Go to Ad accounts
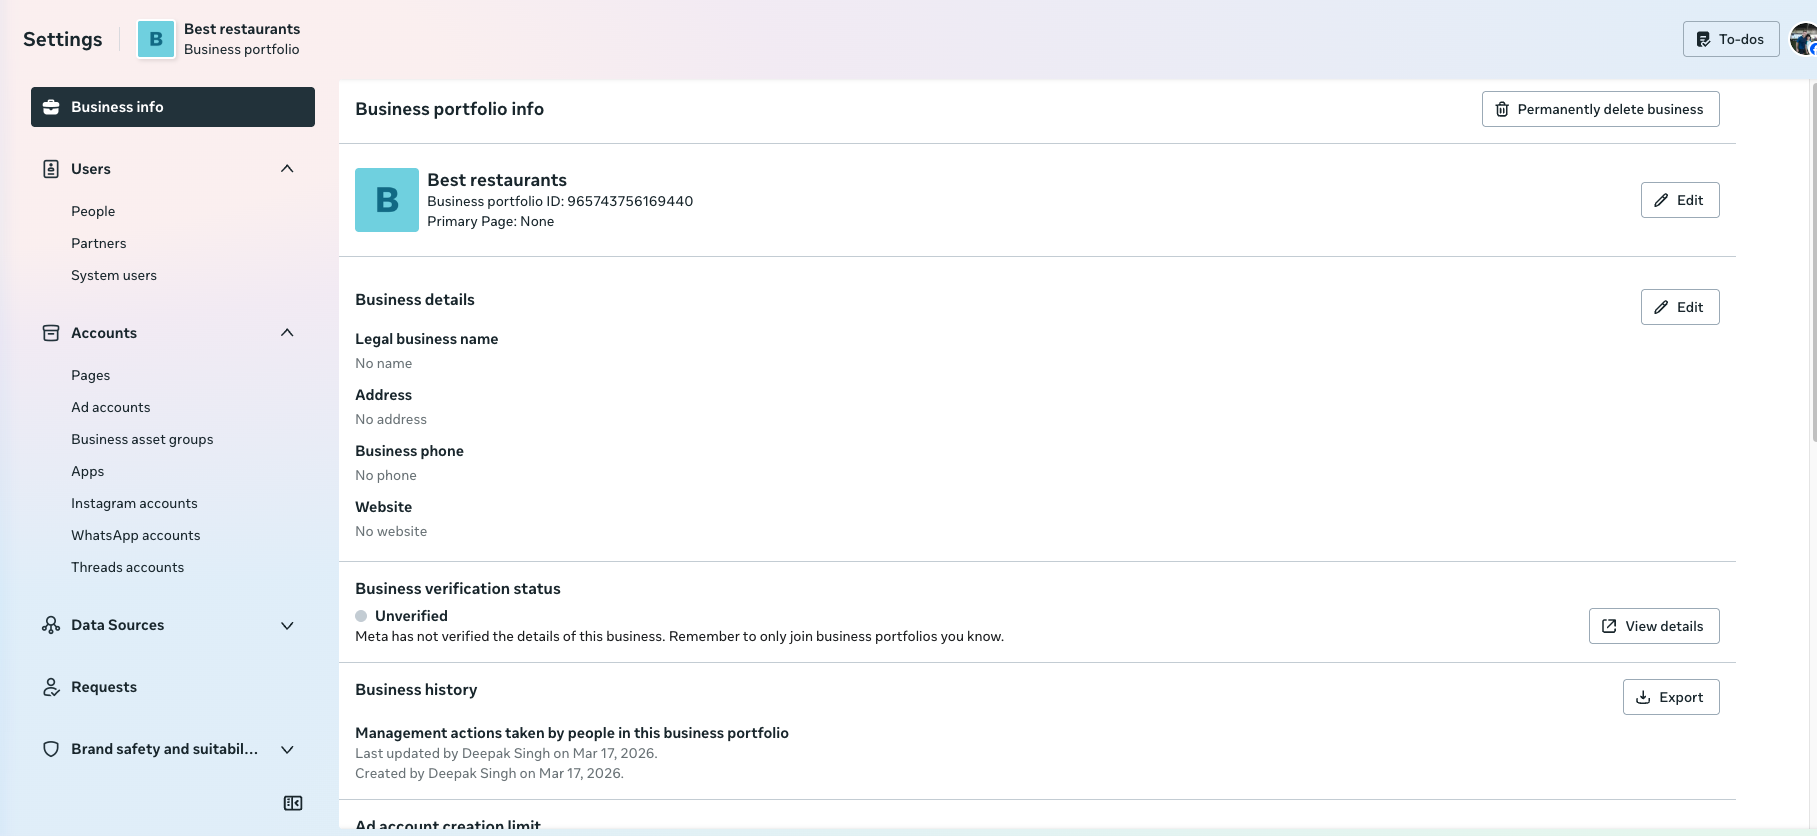 pos(111,407)
